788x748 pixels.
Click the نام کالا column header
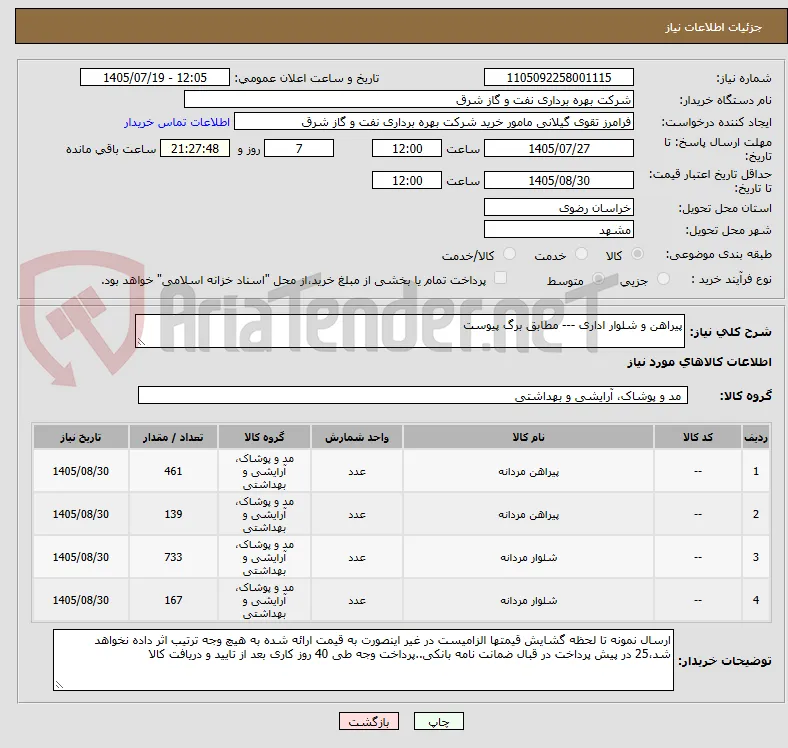click(x=528, y=437)
